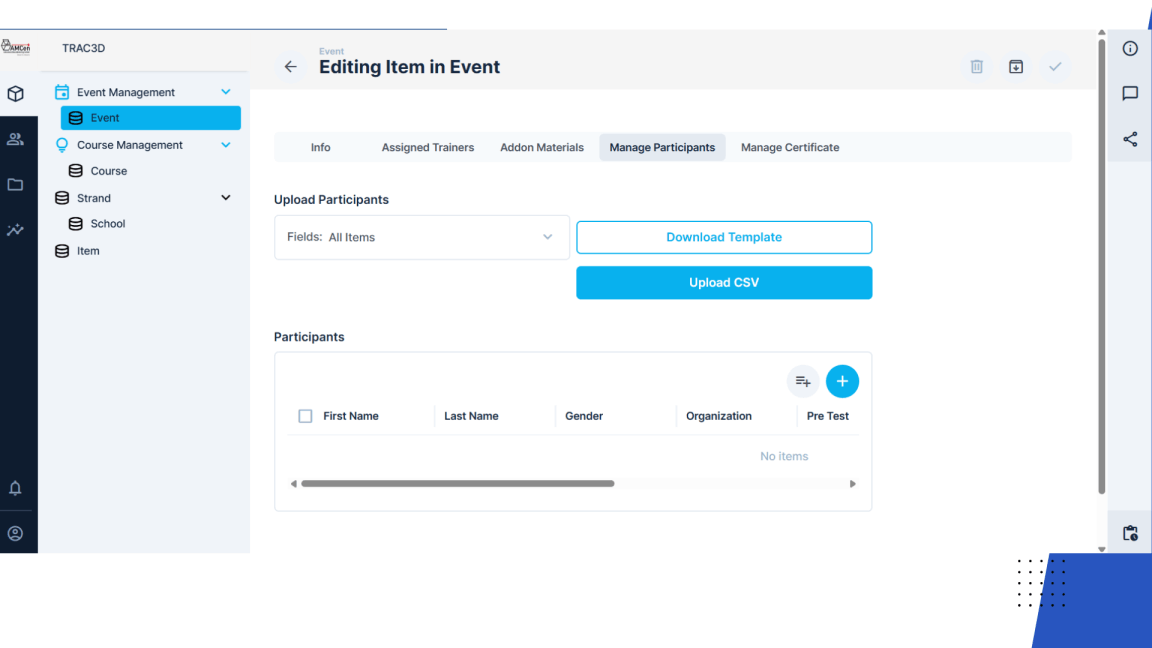1152x648 pixels.
Task: Open the Manage Certificate tab
Action: (789, 147)
